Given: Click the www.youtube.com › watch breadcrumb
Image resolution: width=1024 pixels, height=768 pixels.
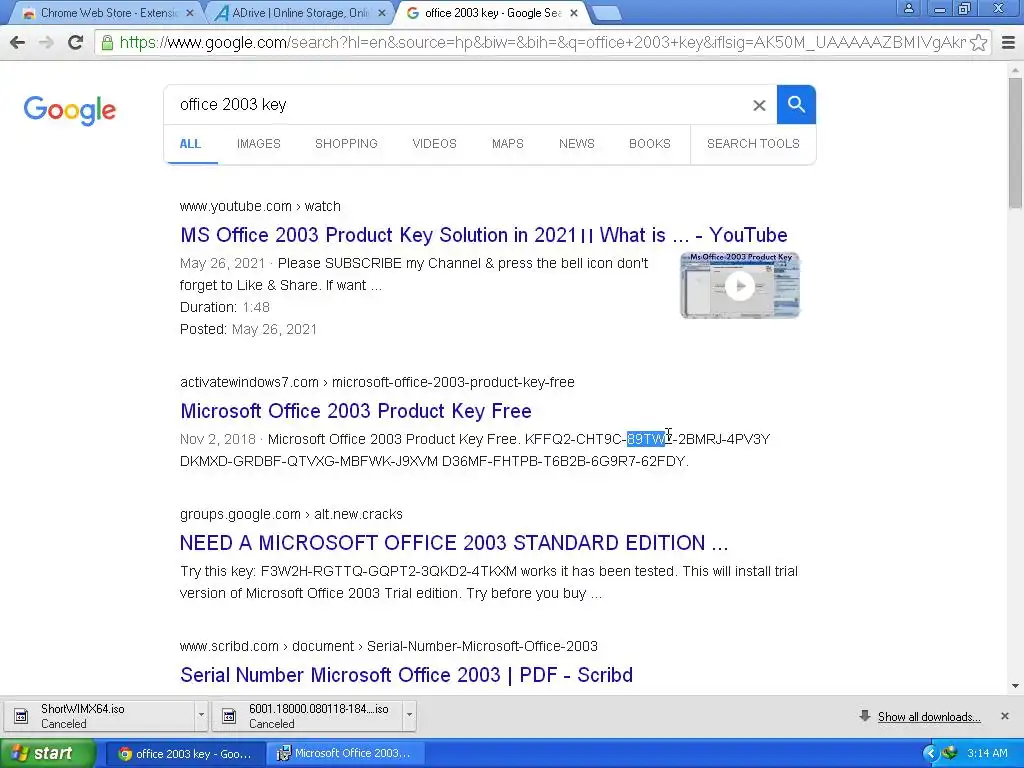Looking at the screenshot, I should click(x=260, y=206).
